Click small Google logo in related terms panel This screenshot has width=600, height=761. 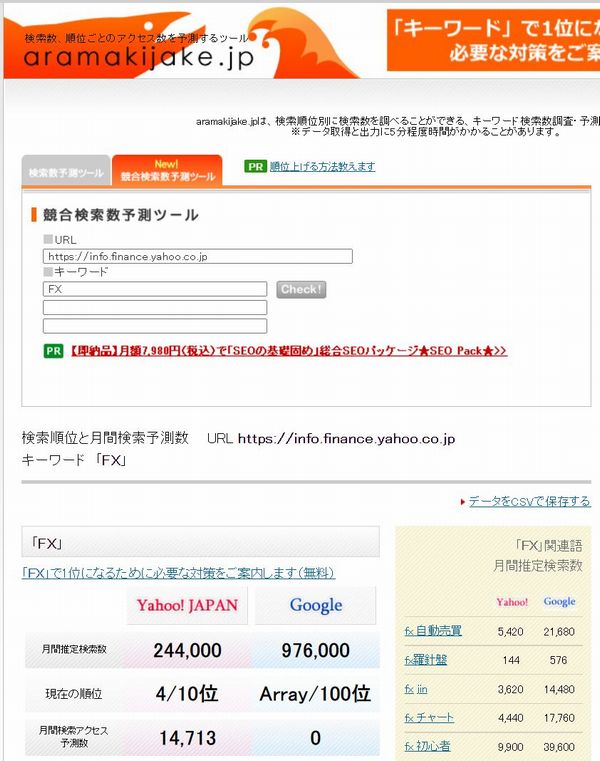coord(559,602)
